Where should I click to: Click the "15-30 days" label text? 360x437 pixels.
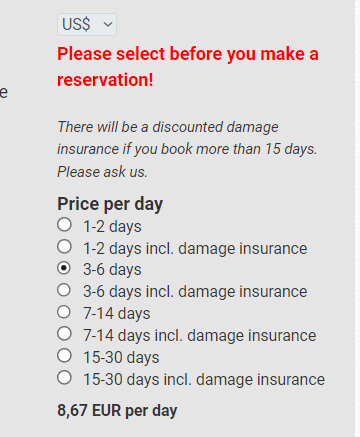[x=121, y=357]
